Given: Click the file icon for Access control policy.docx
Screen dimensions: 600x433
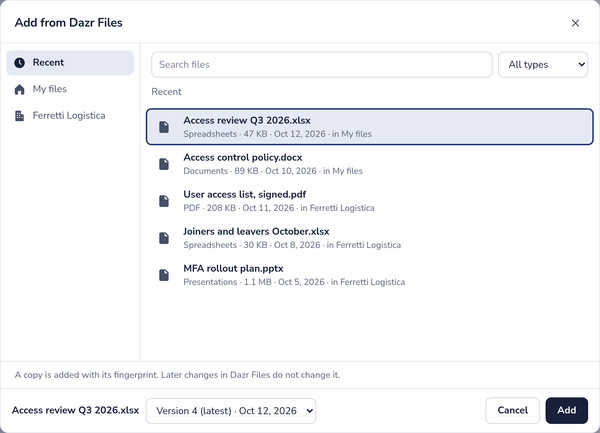Looking at the screenshot, I should tap(164, 164).
